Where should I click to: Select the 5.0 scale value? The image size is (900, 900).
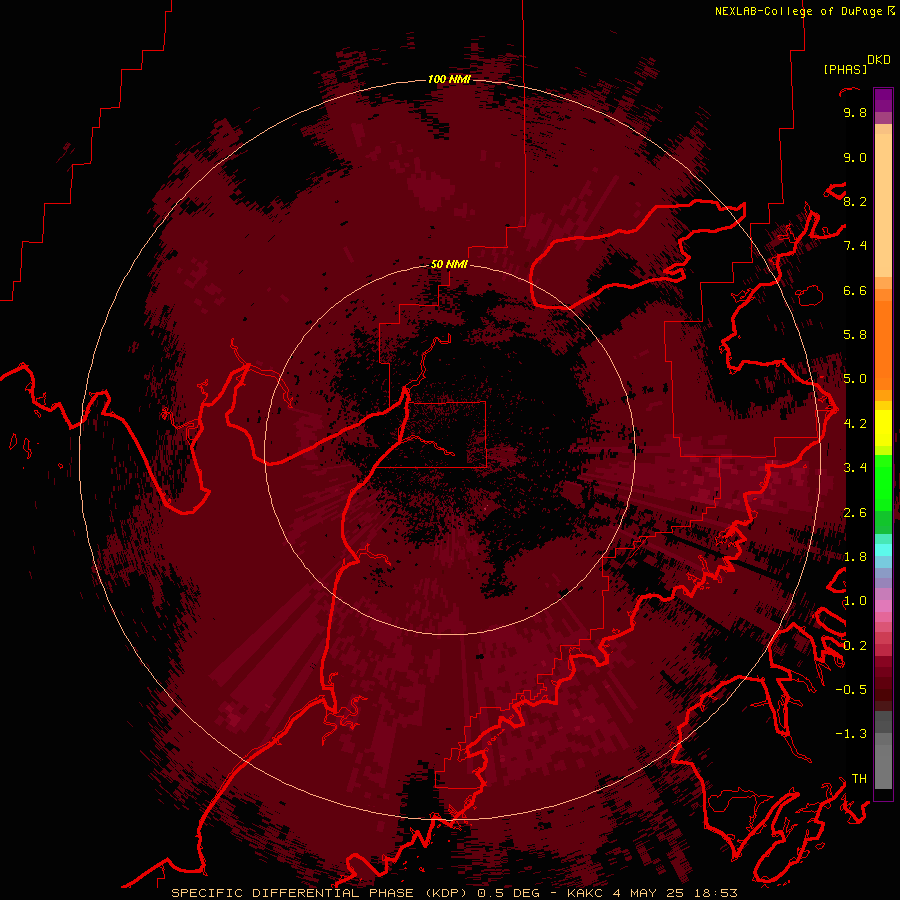(x=855, y=379)
